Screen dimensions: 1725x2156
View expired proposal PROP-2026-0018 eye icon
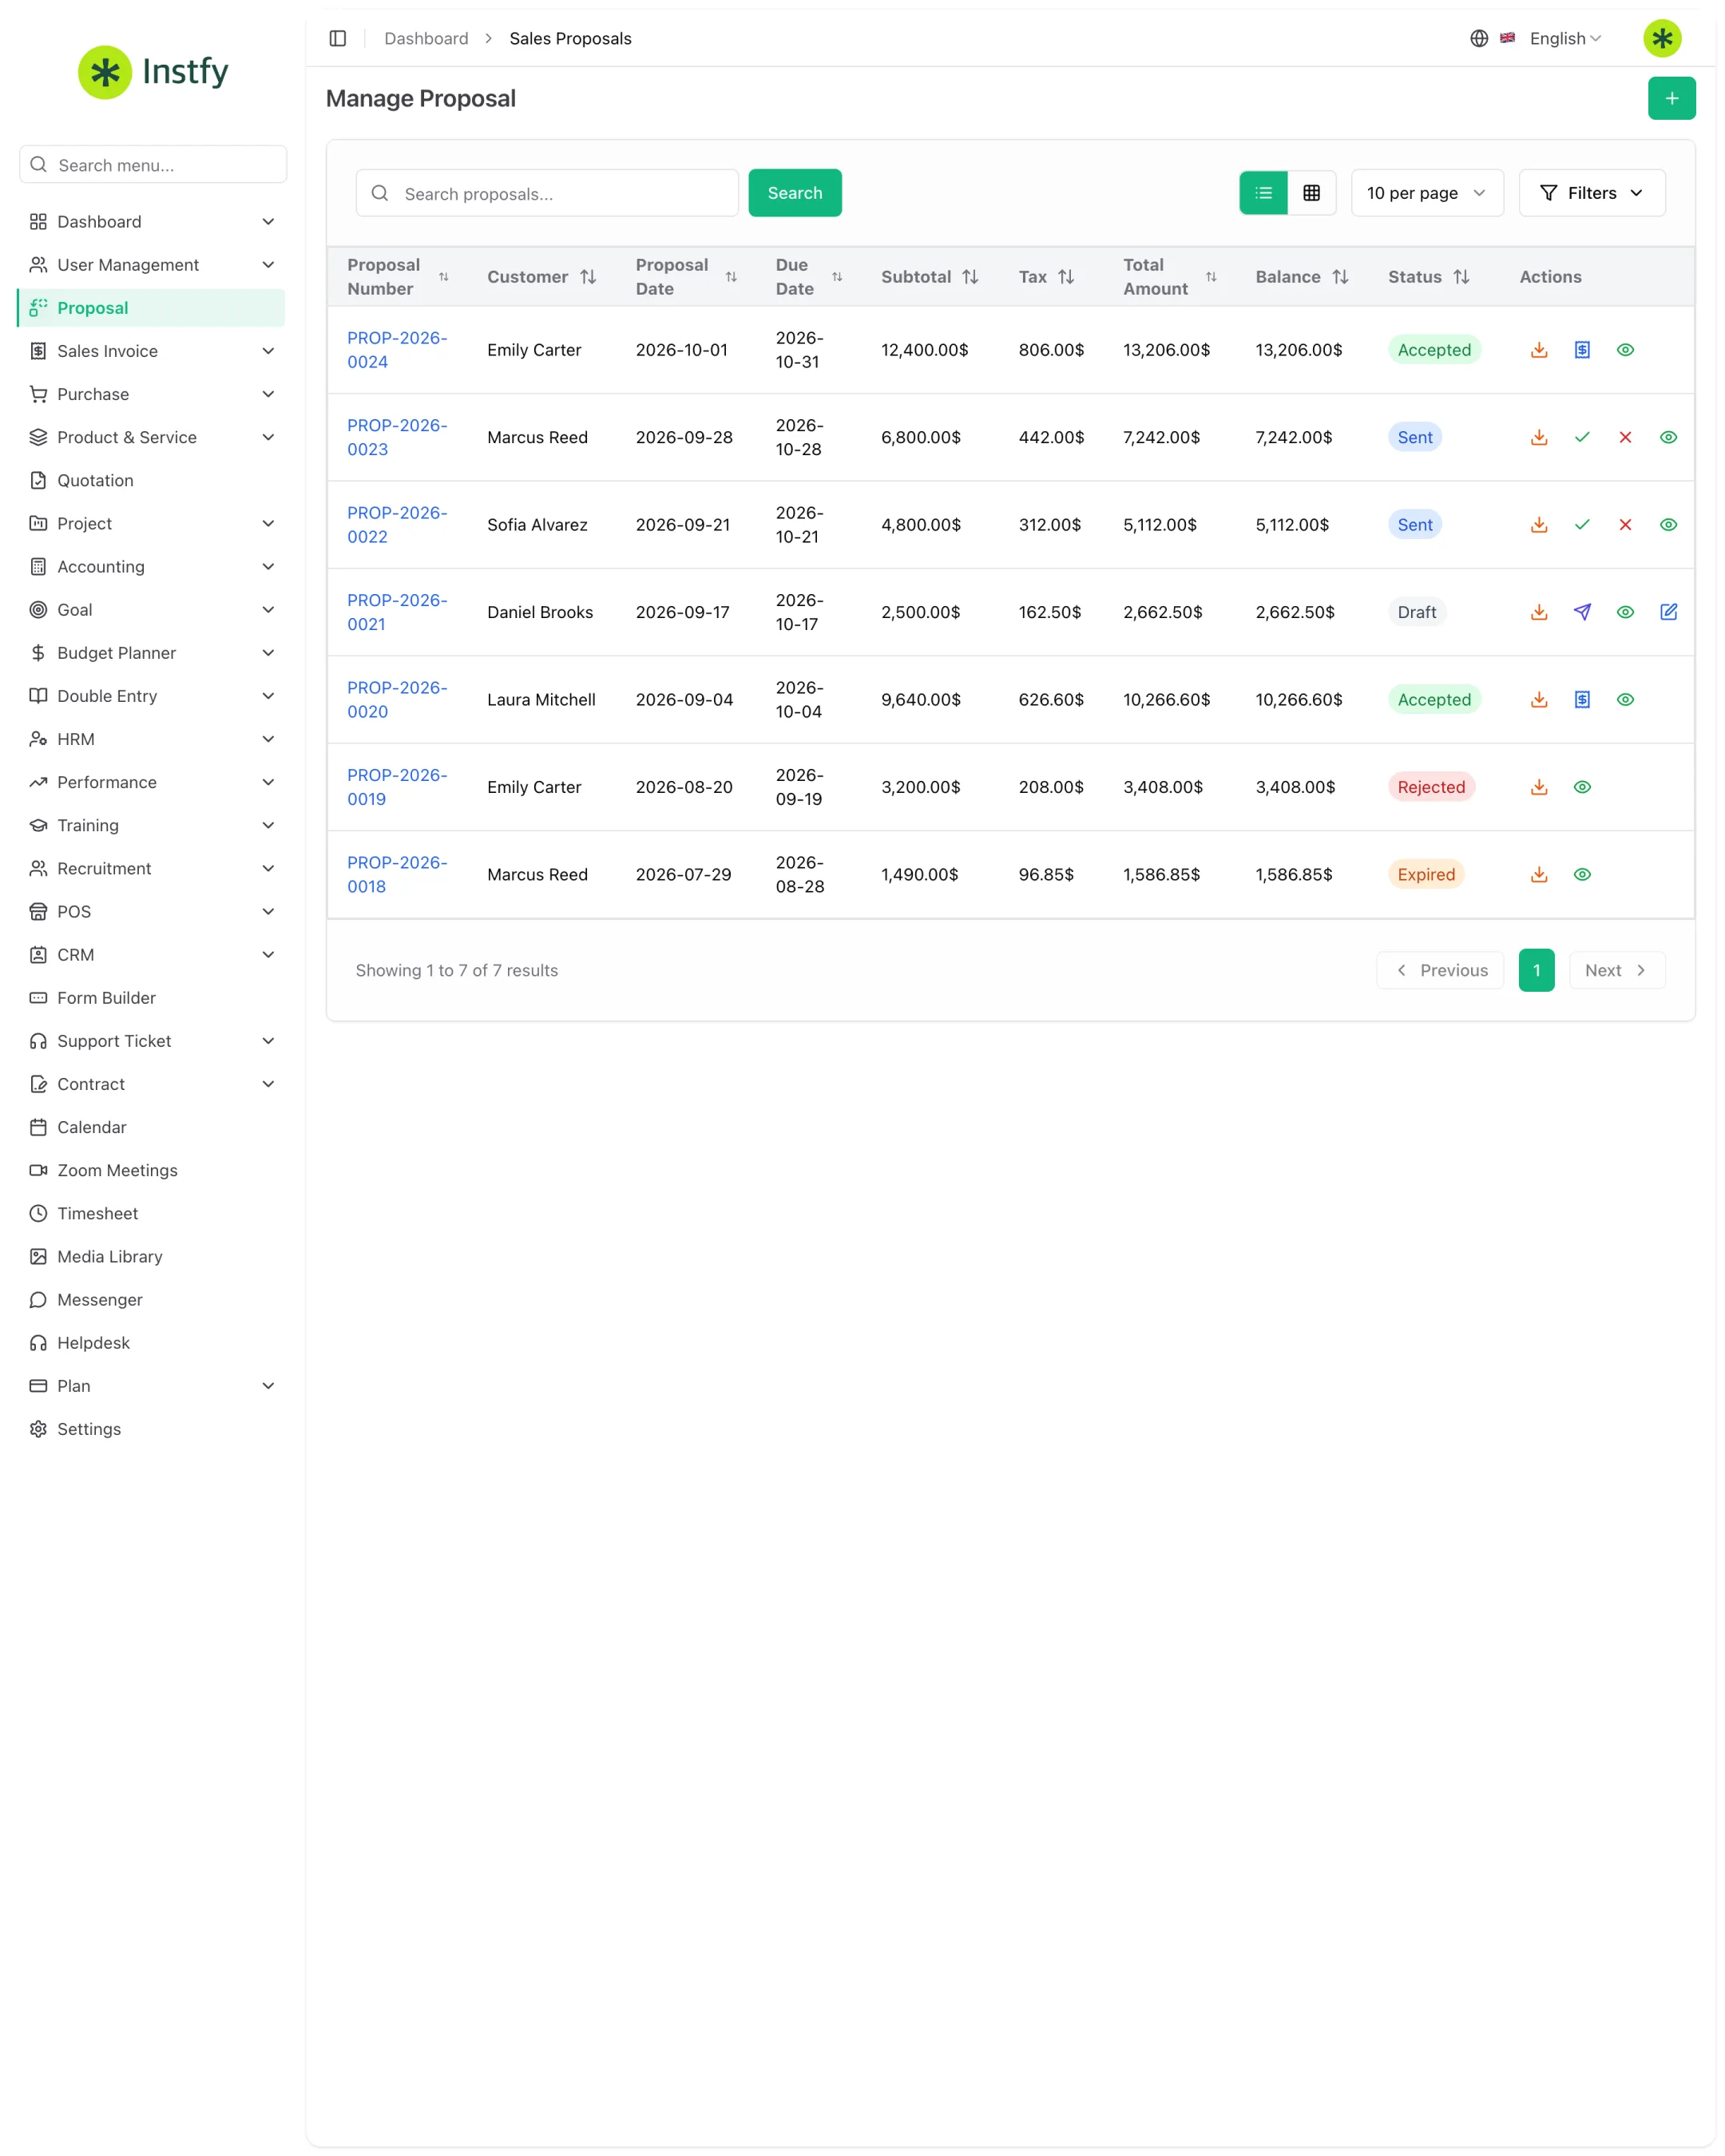tap(1582, 874)
